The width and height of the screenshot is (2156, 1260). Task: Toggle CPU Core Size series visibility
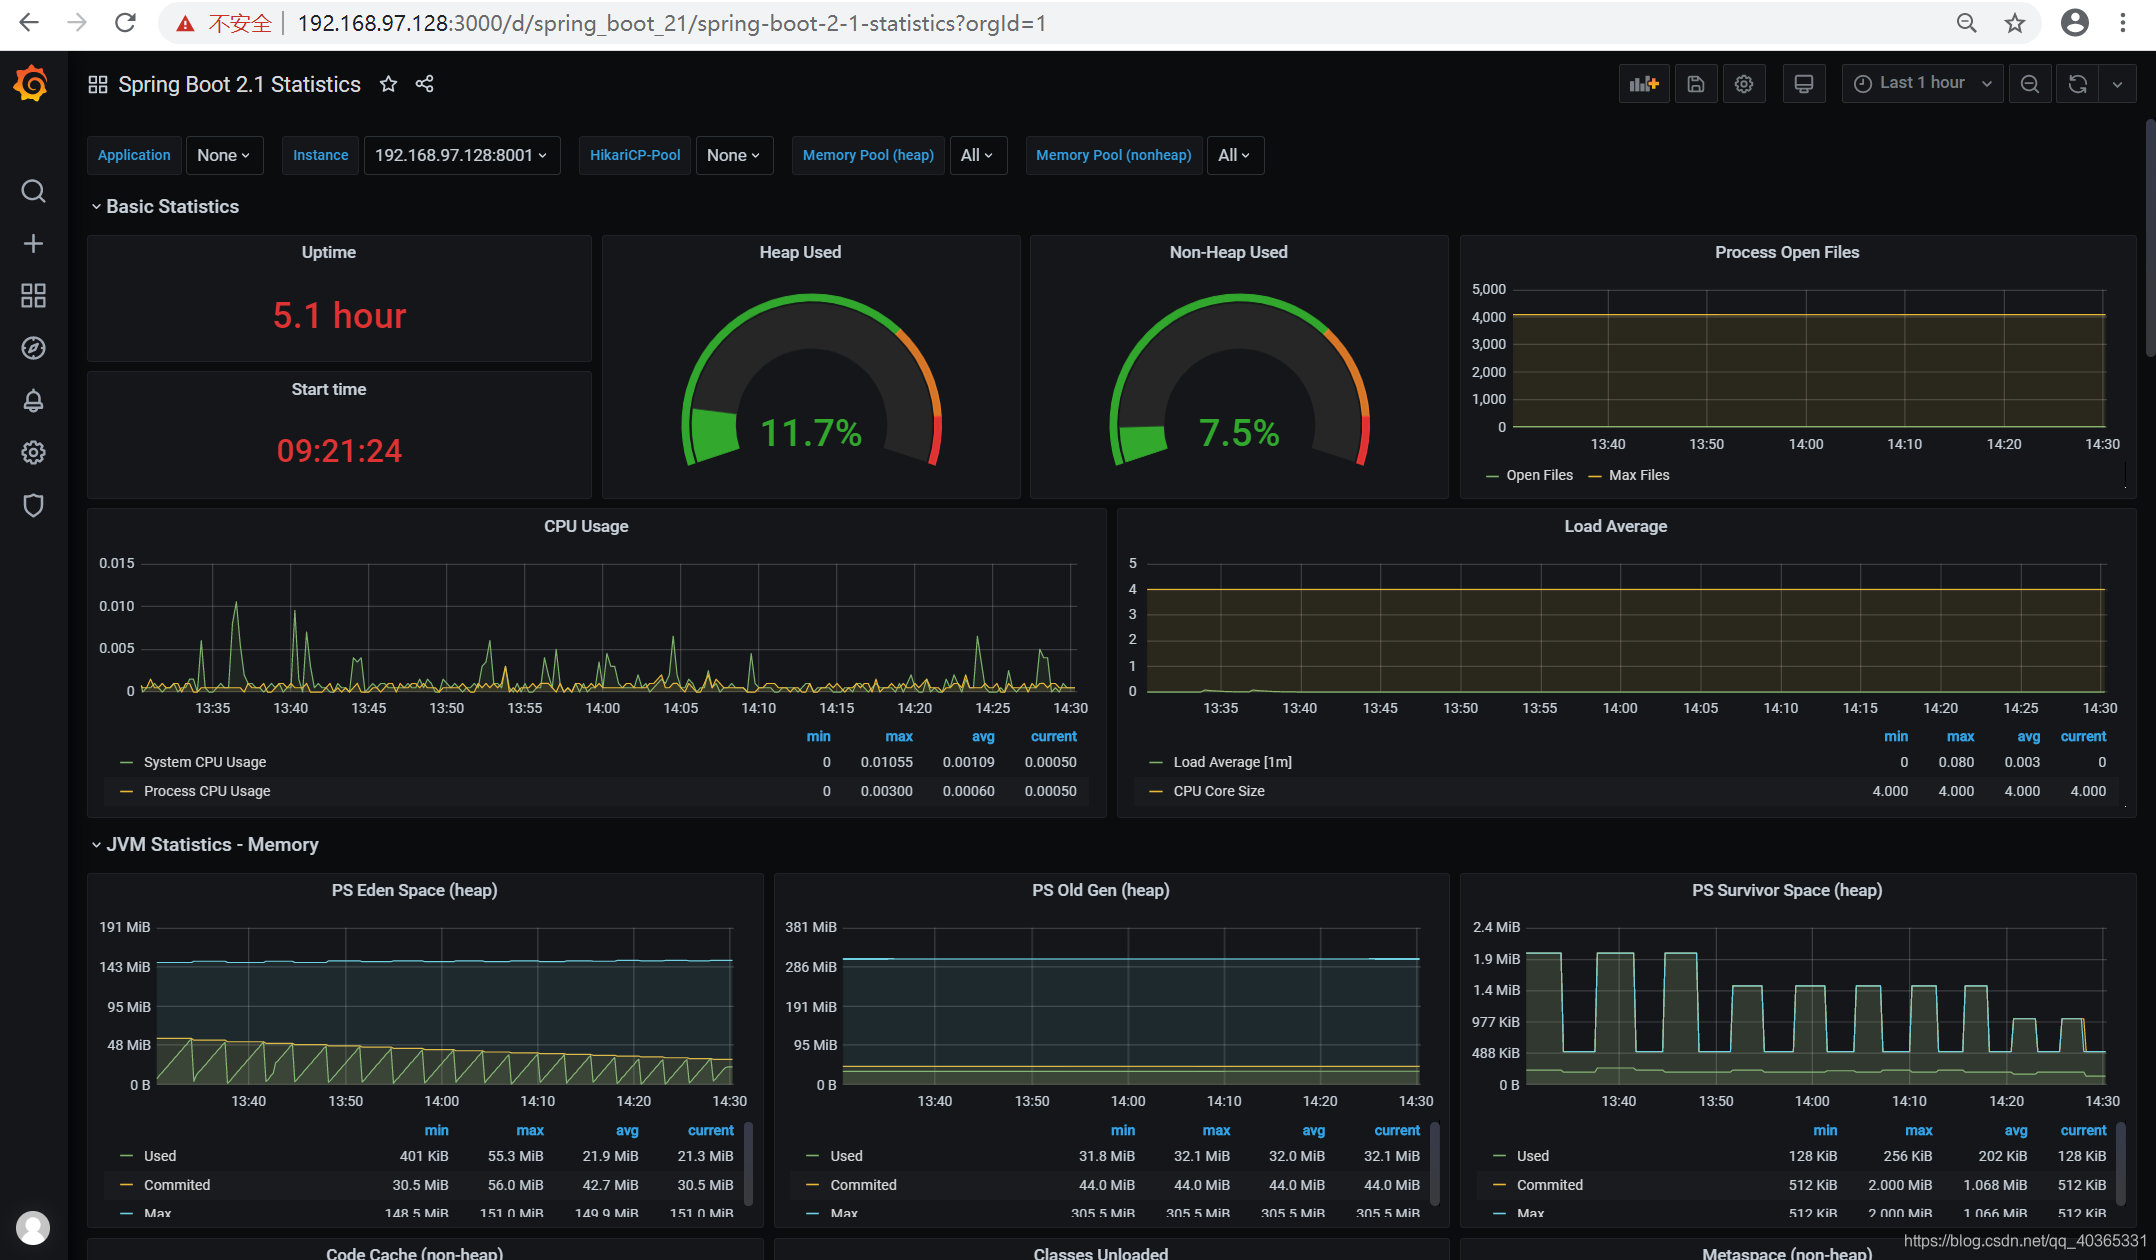1219,792
